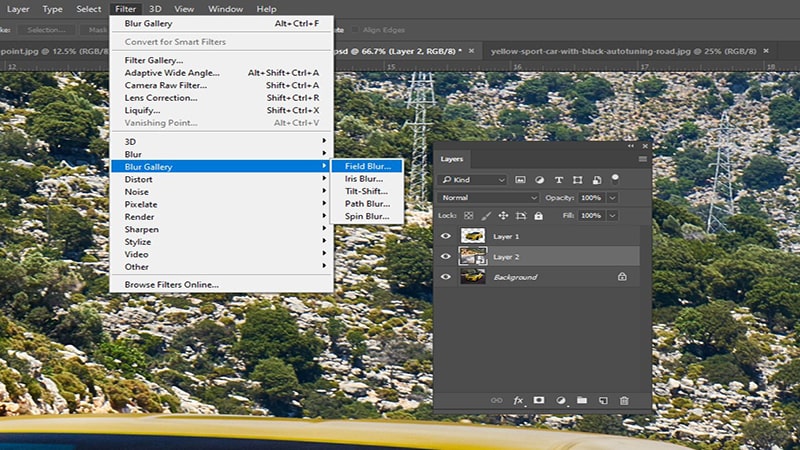Screen dimensions: 800x450
Task: Open the Select menu in menu bar
Action: pyautogui.click(x=88, y=9)
